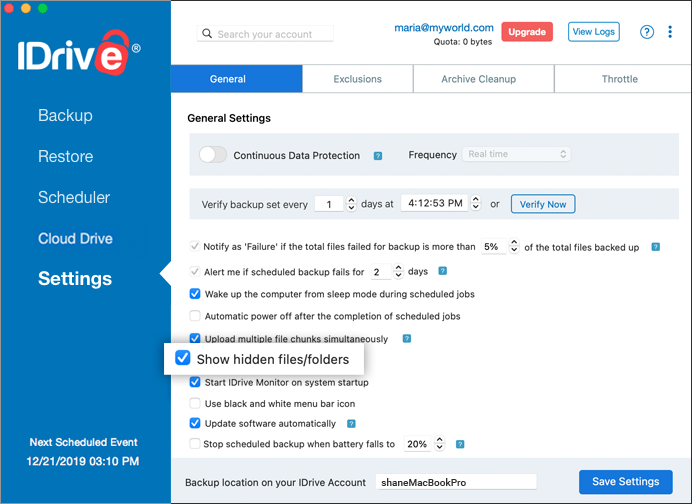The width and height of the screenshot is (692, 504).
Task: Click the Save Settings button
Action: [x=626, y=481]
